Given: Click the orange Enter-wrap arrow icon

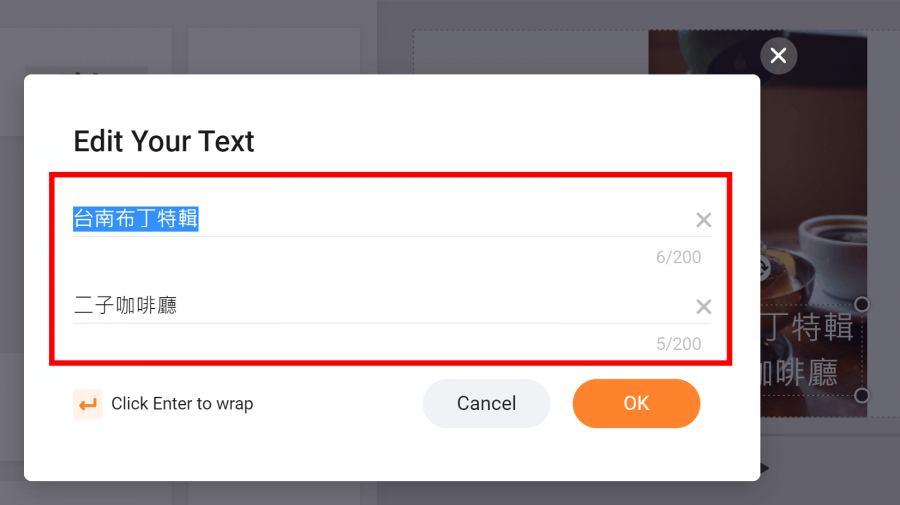Looking at the screenshot, I should click(88, 404).
